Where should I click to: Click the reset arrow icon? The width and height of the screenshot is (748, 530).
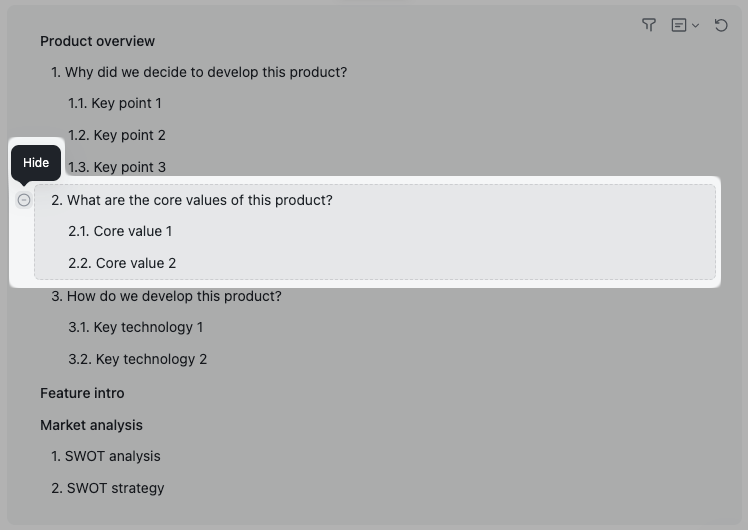coord(721,25)
